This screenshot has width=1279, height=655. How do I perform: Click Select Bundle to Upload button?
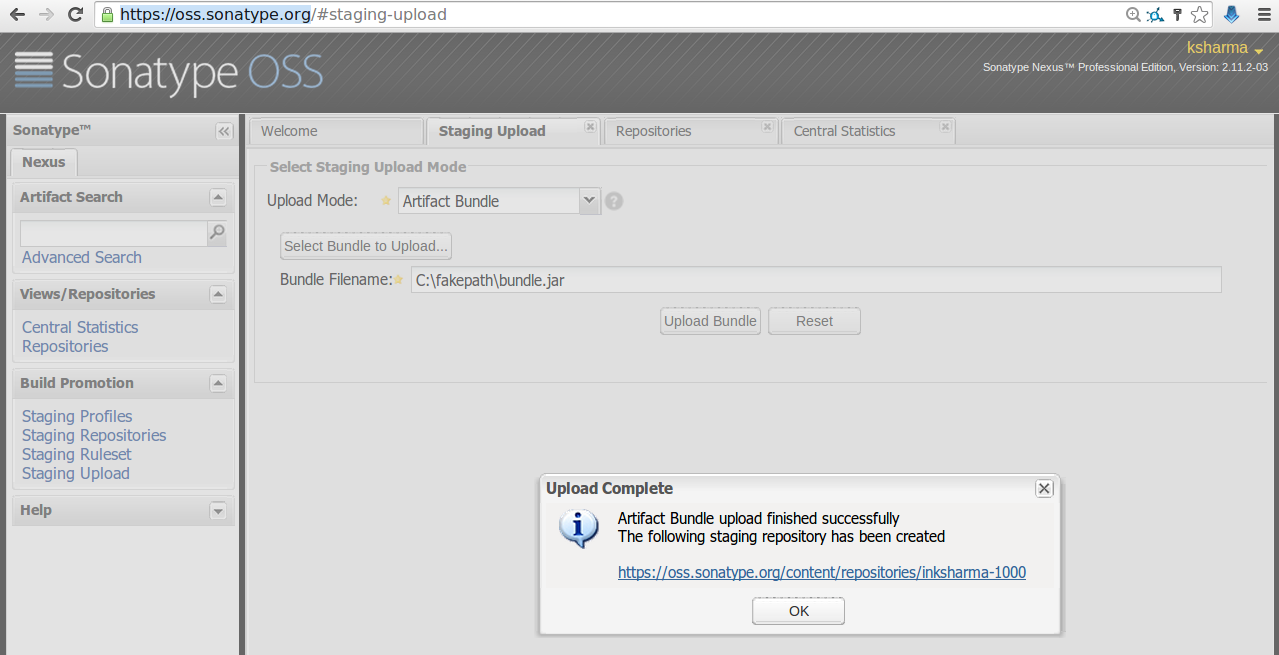point(366,246)
